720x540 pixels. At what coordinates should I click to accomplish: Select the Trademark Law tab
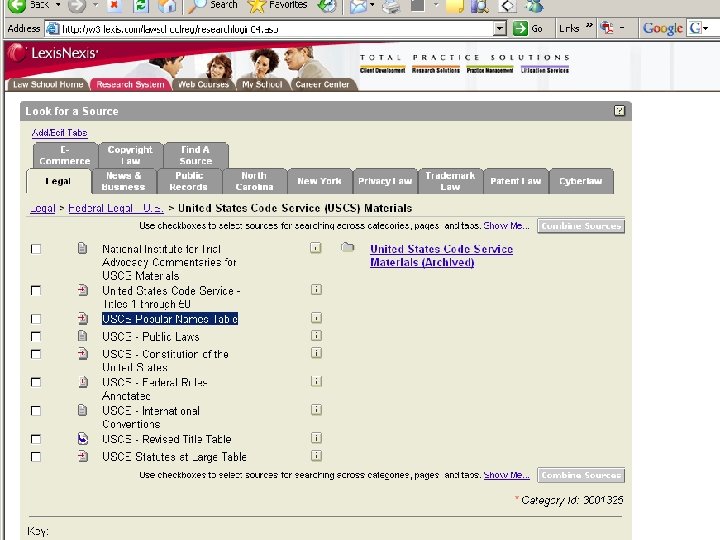[x=450, y=181]
